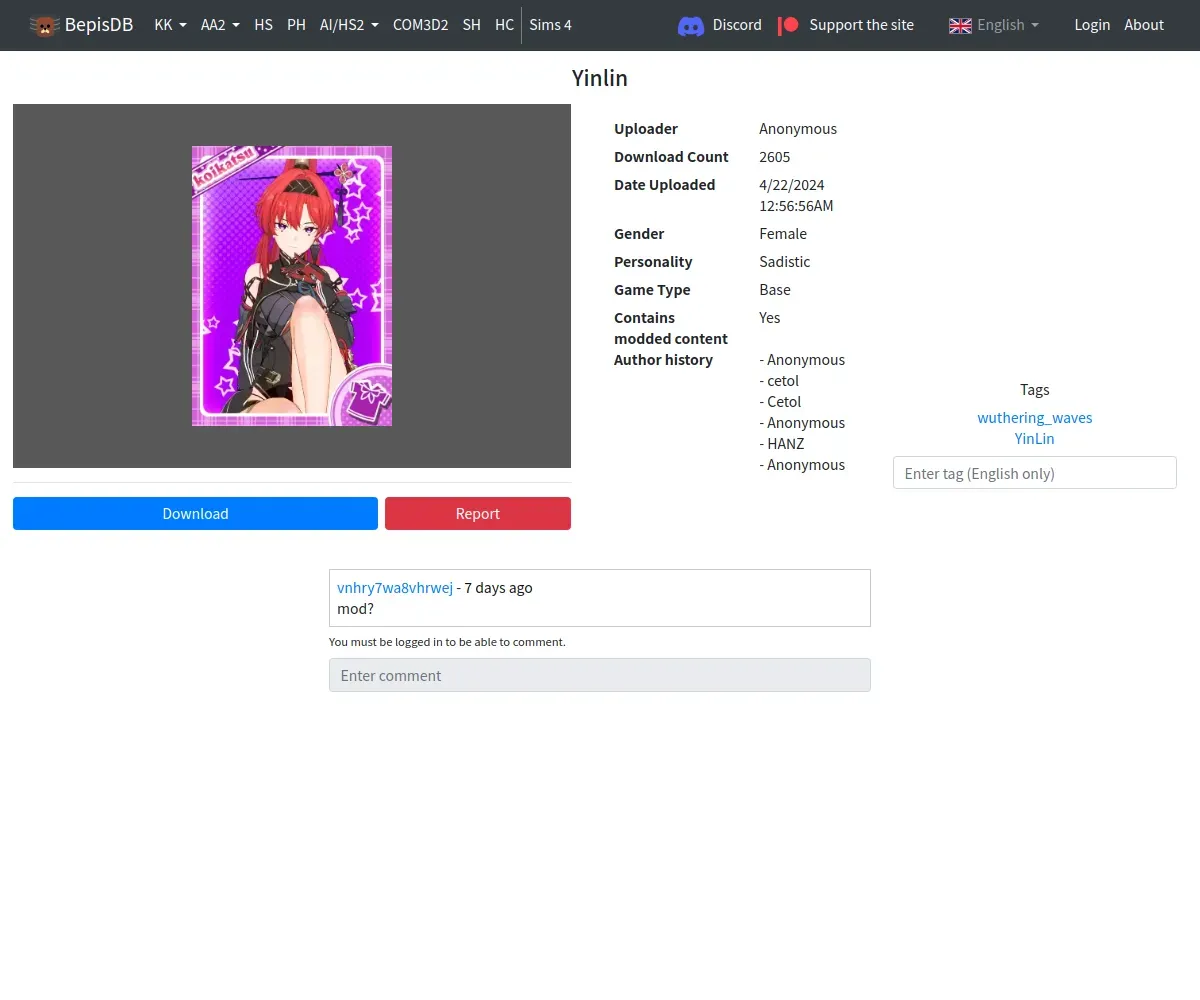Open the HC nav item

point(504,25)
